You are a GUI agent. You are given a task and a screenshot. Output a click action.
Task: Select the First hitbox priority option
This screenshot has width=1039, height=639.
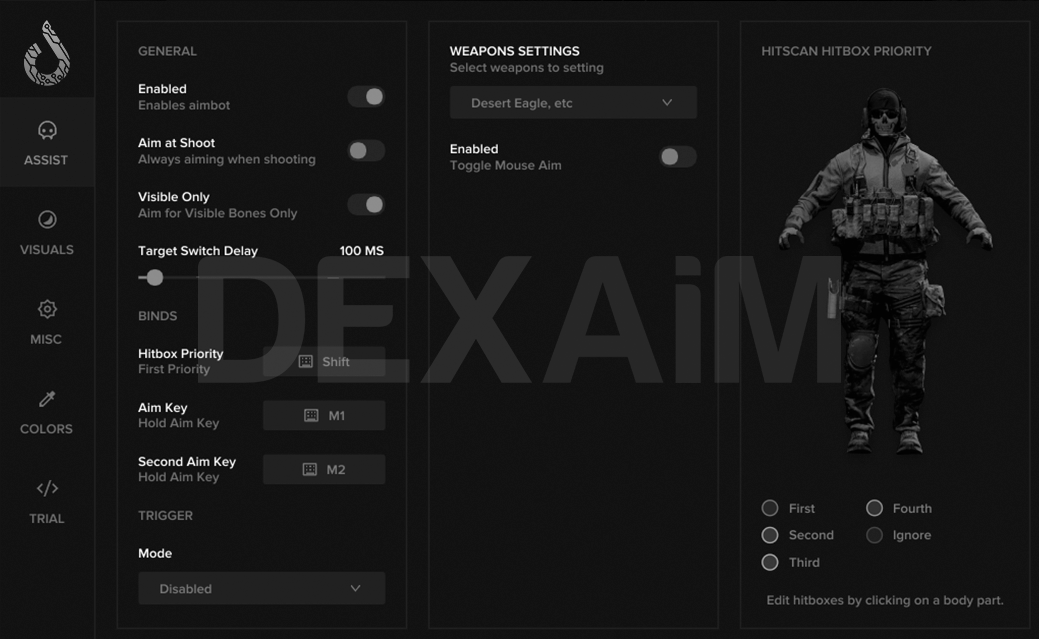point(770,509)
